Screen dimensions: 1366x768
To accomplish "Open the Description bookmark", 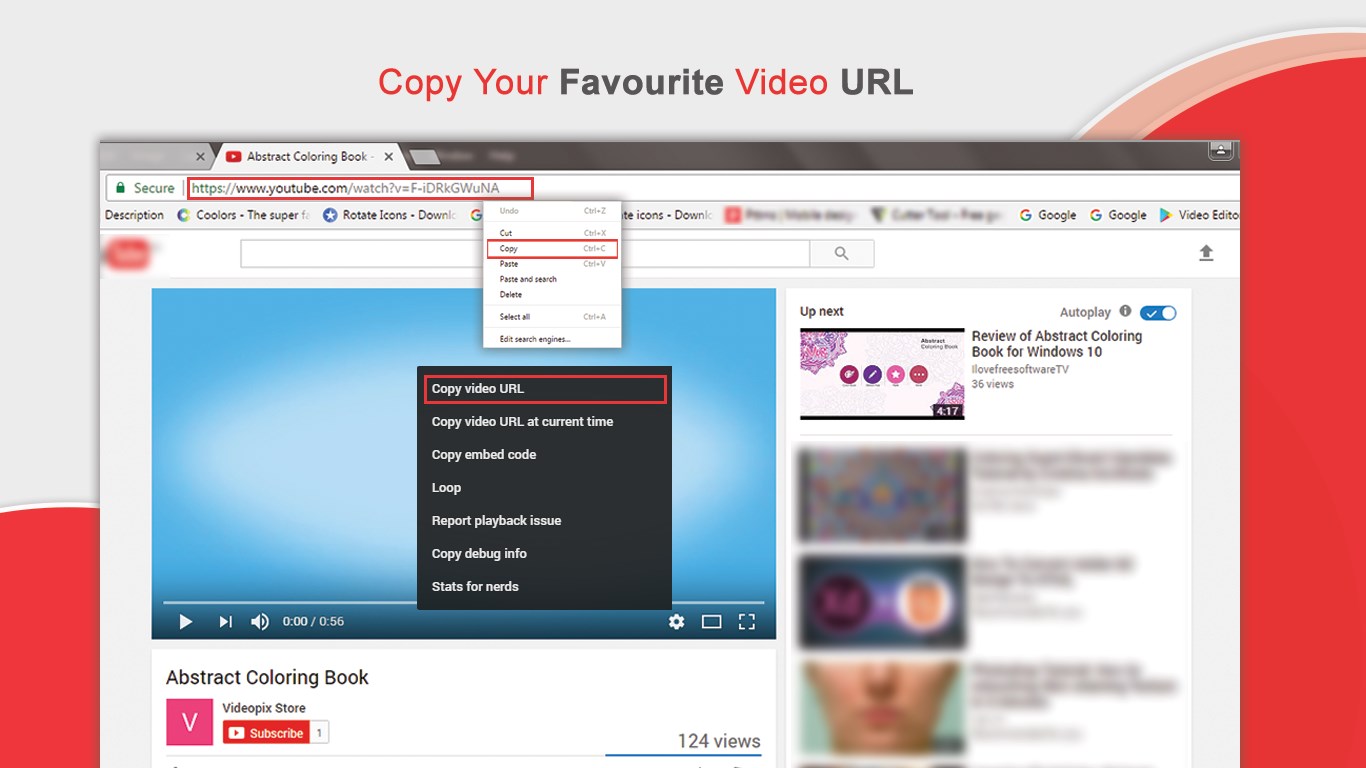I will 134,215.
